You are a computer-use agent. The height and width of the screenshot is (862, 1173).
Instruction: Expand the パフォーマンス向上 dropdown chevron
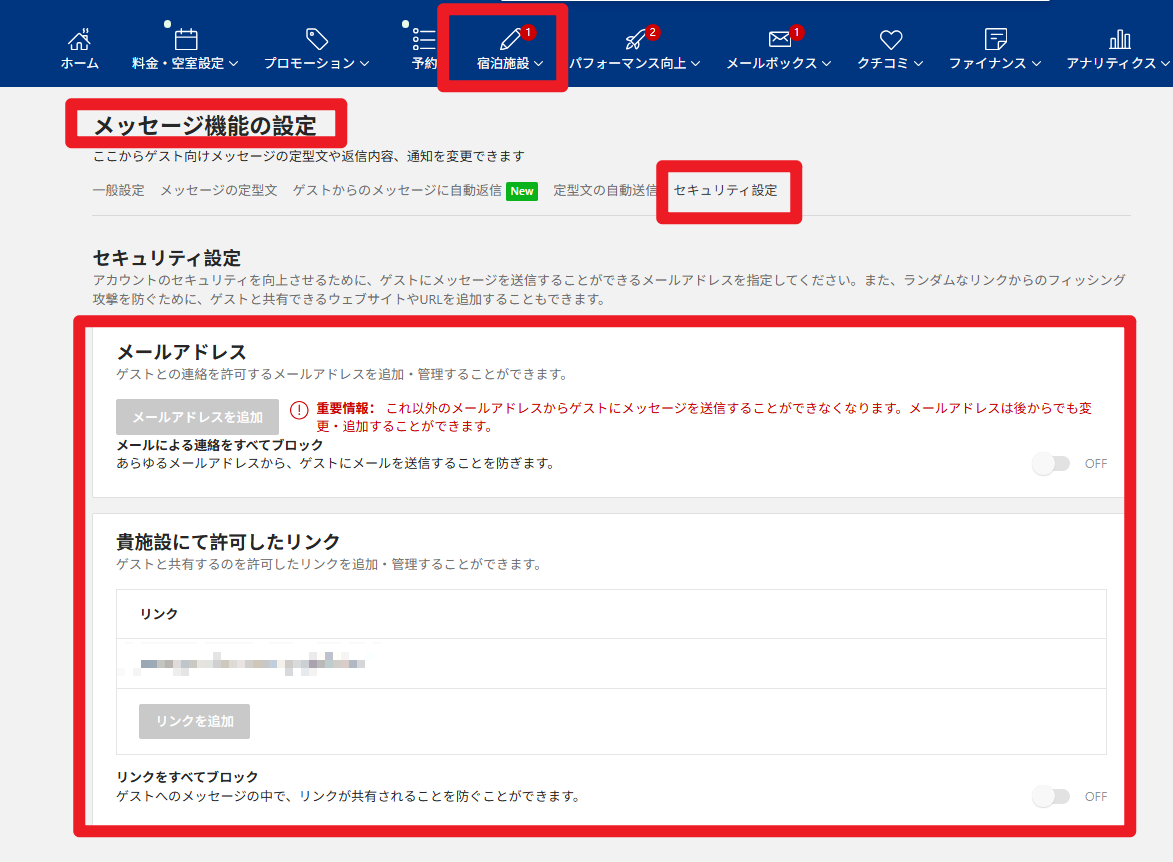[696, 64]
